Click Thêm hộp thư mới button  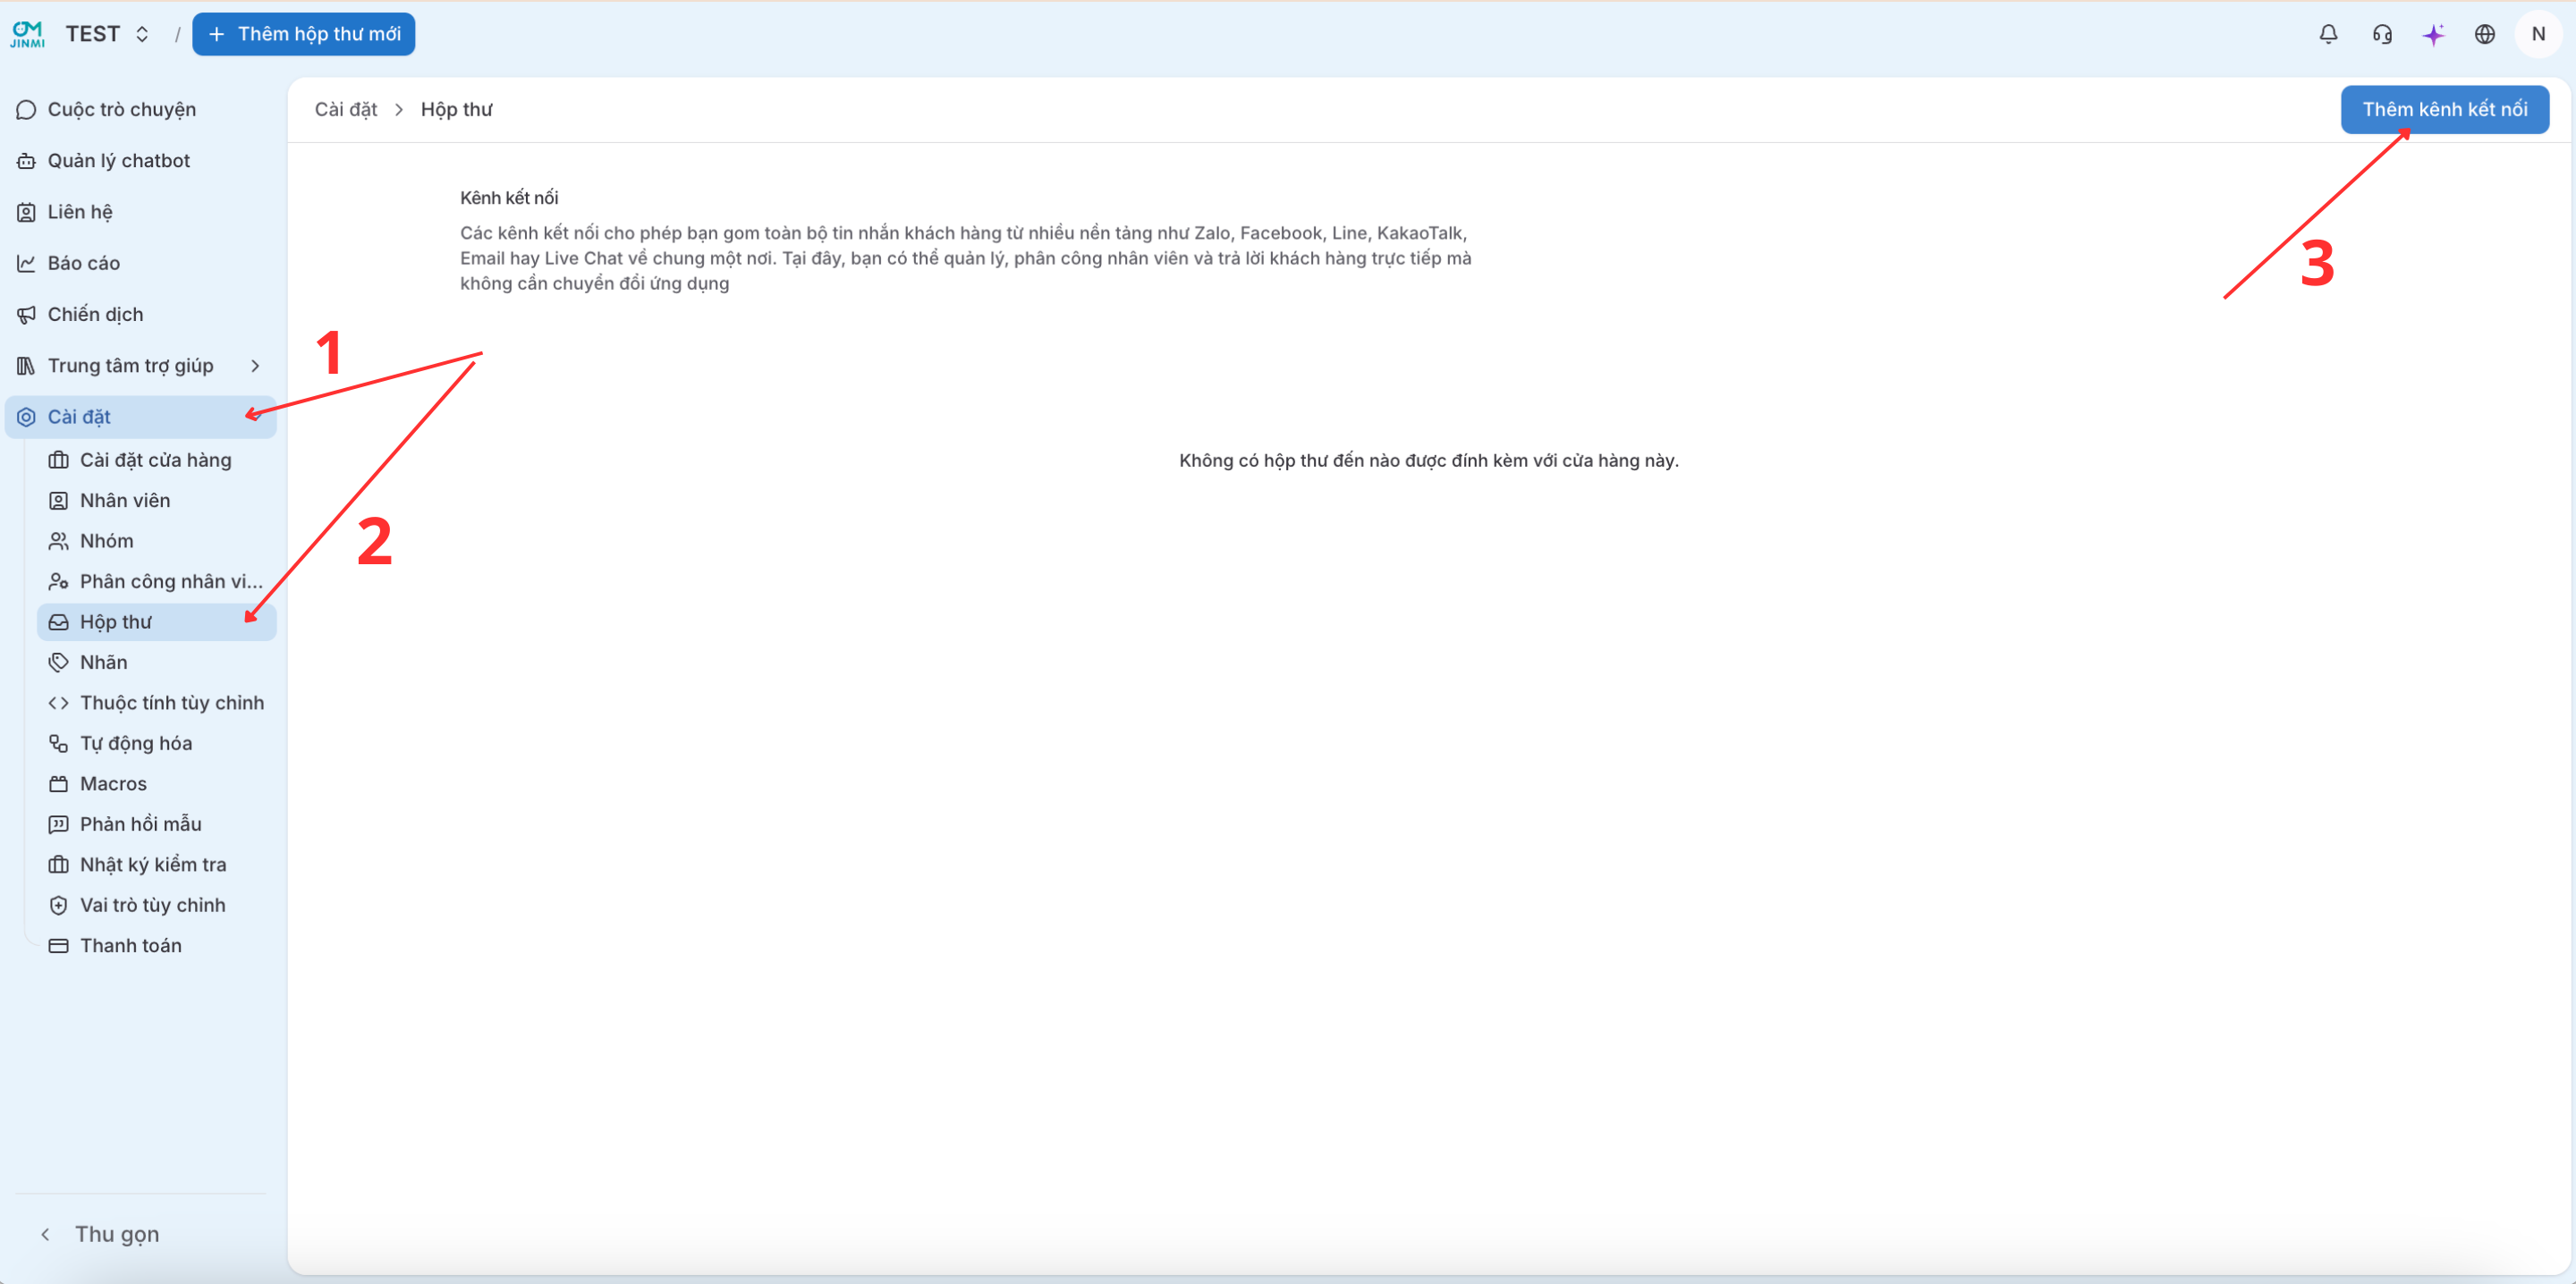tap(303, 34)
